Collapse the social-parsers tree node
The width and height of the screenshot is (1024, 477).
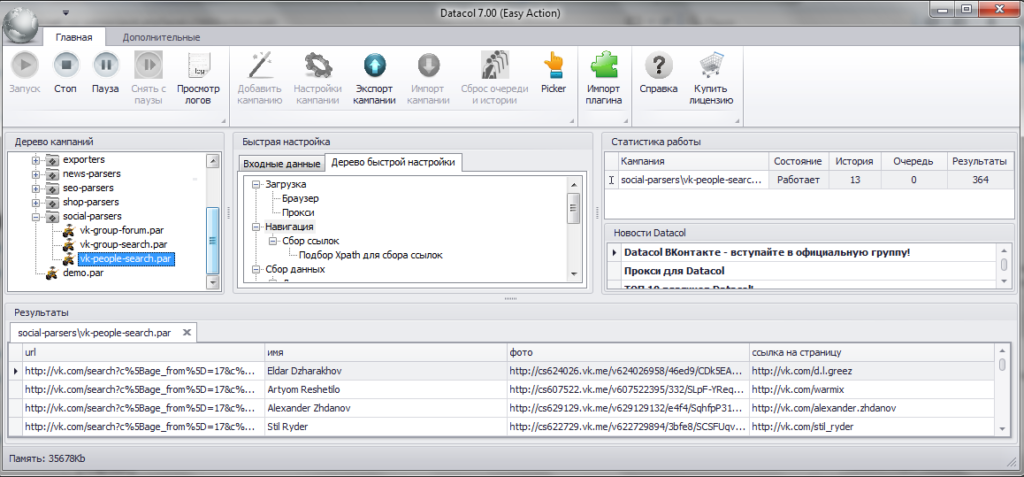point(36,216)
